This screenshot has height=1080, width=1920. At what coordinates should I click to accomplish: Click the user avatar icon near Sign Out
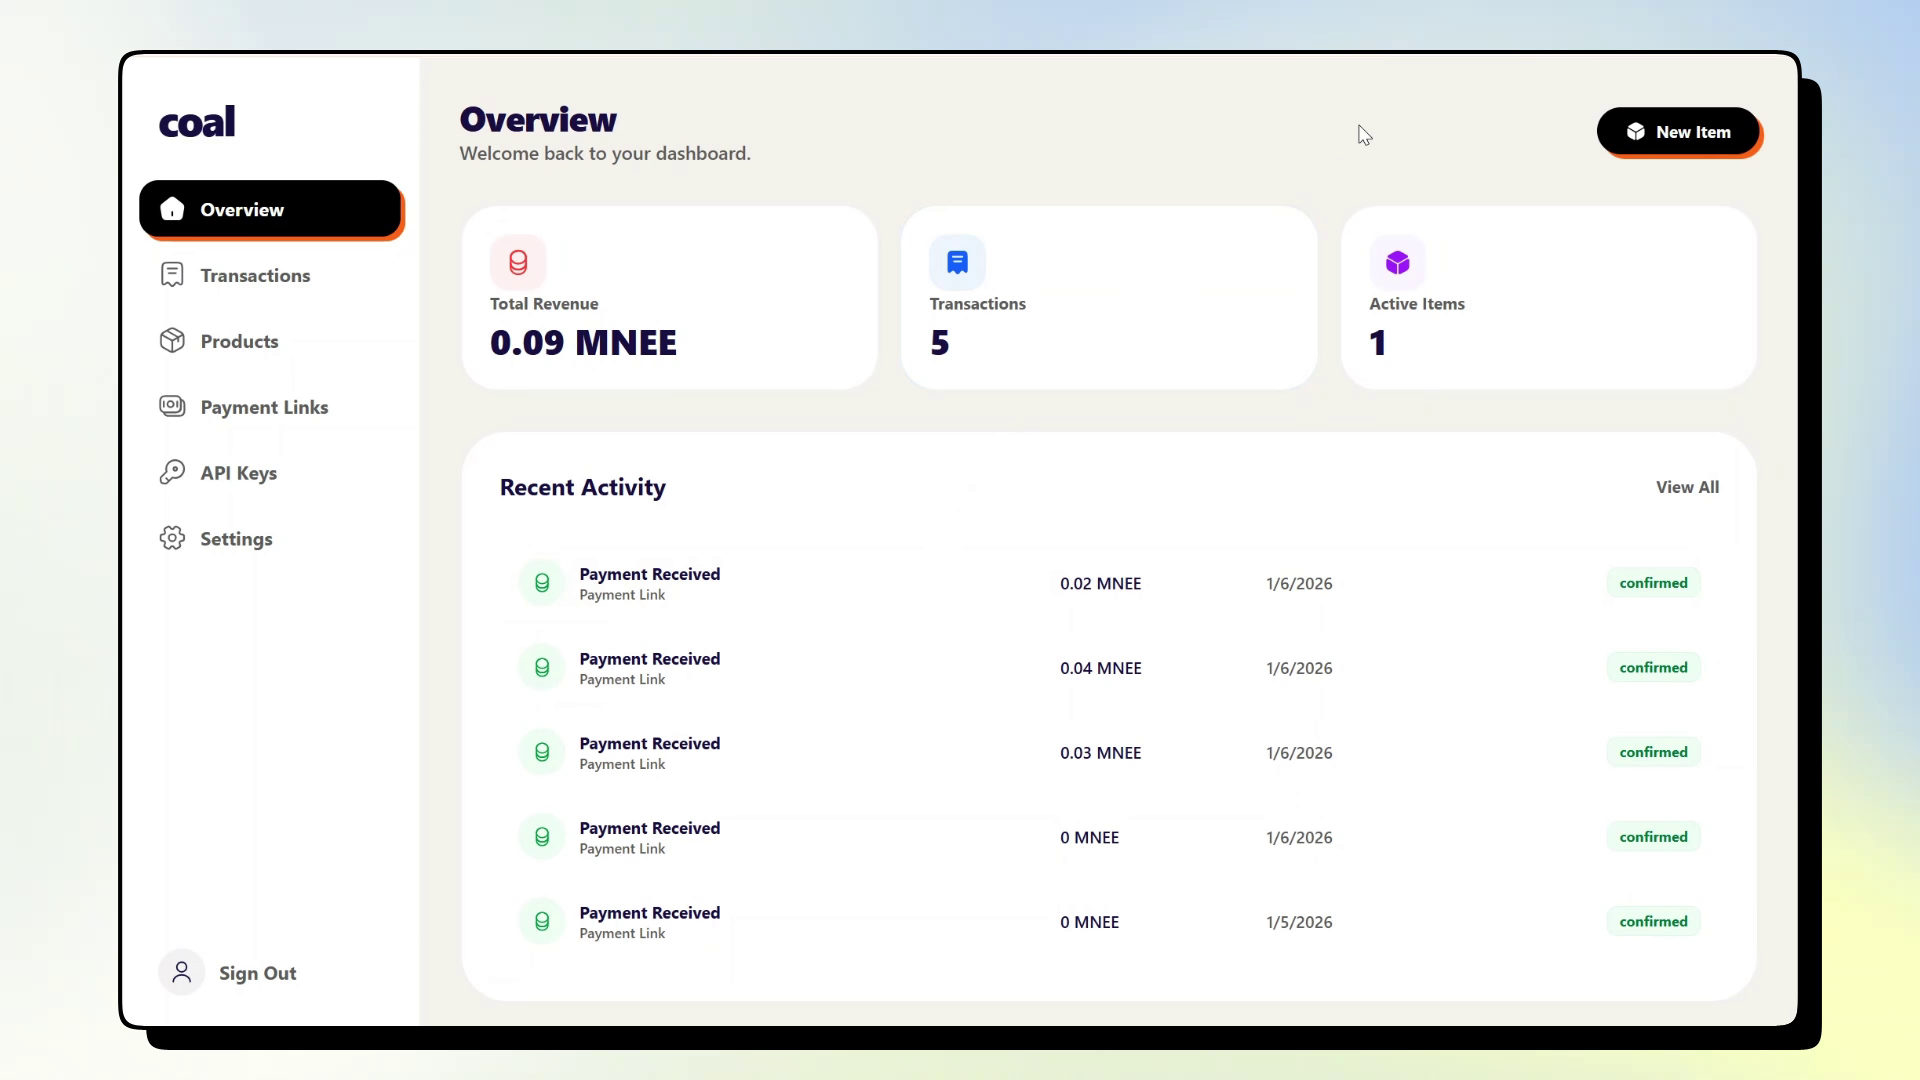coord(181,972)
